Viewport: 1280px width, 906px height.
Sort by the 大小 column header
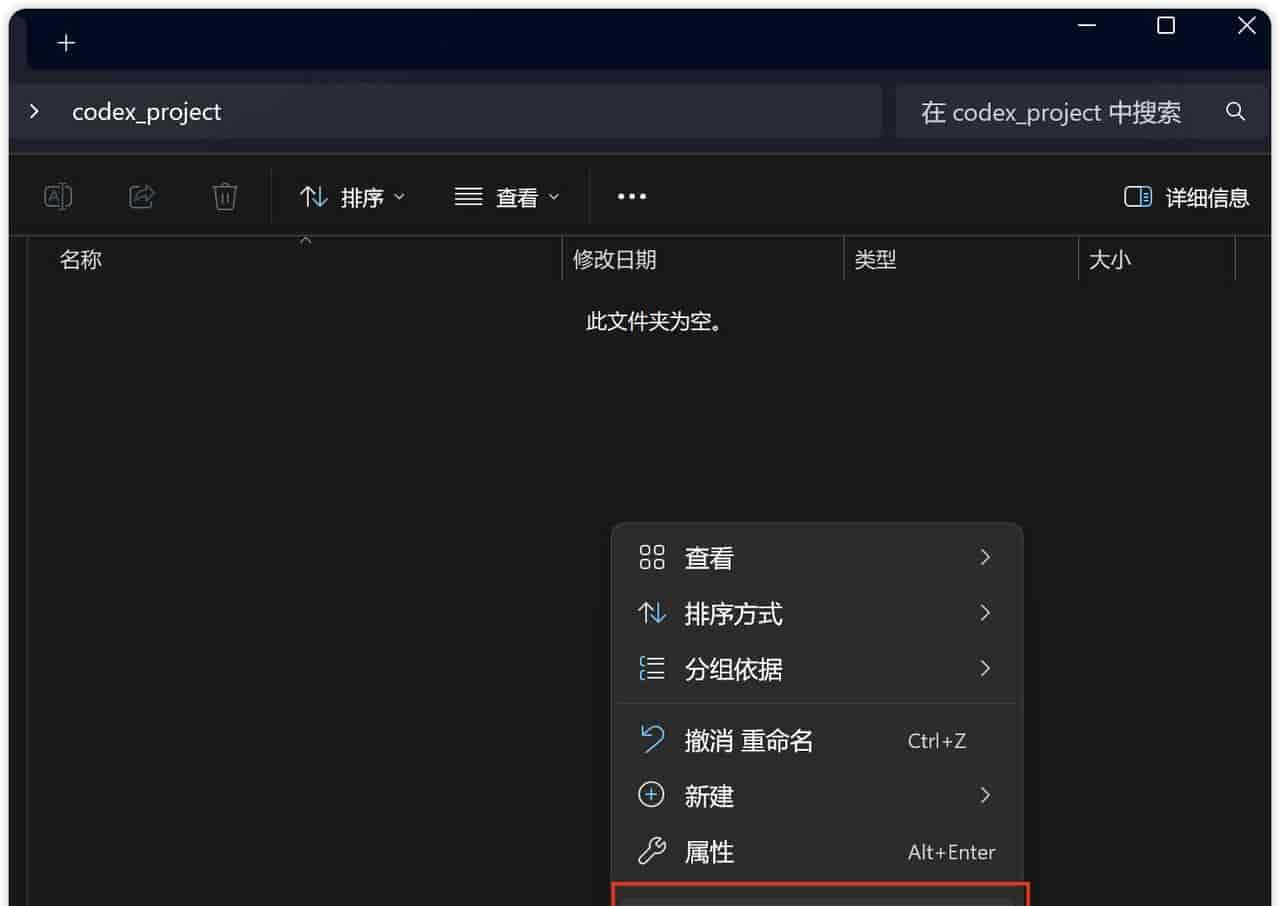click(x=1157, y=260)
